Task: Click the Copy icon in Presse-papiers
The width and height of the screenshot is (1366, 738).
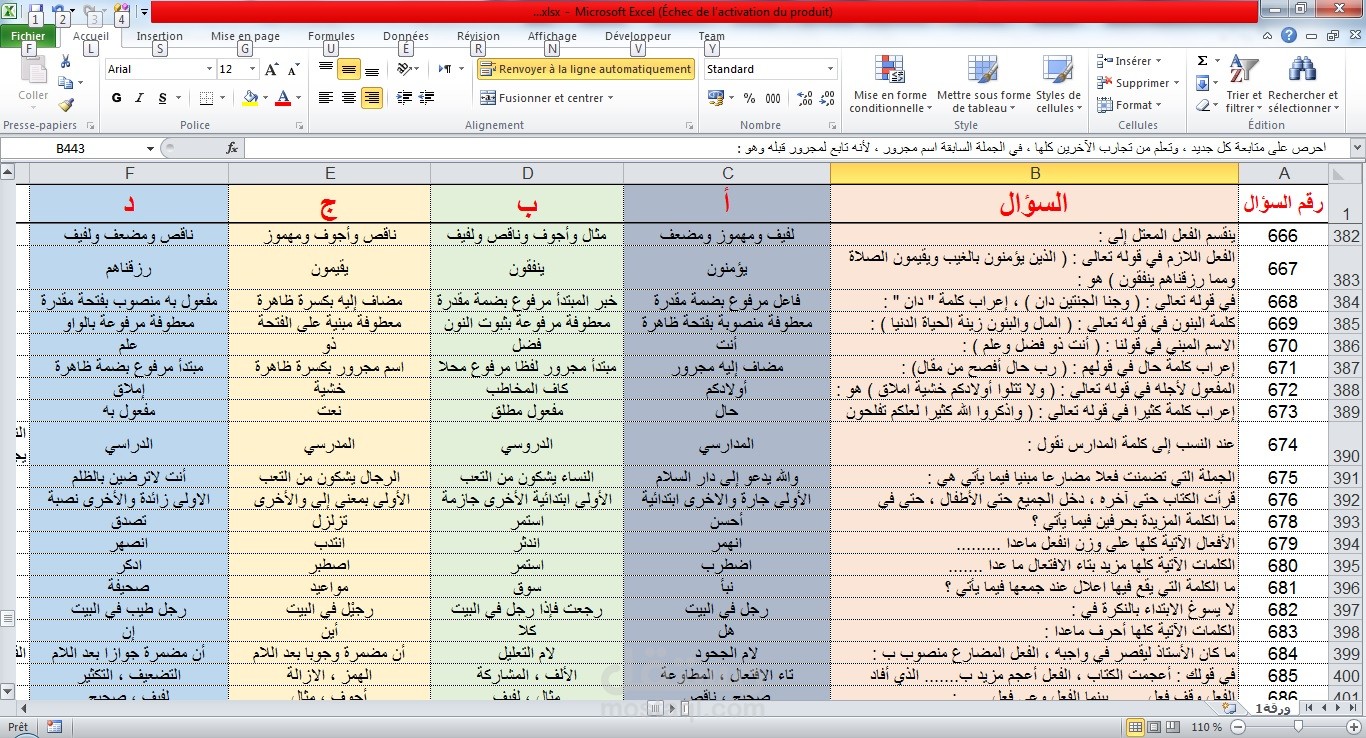Action: coord(66,83)
